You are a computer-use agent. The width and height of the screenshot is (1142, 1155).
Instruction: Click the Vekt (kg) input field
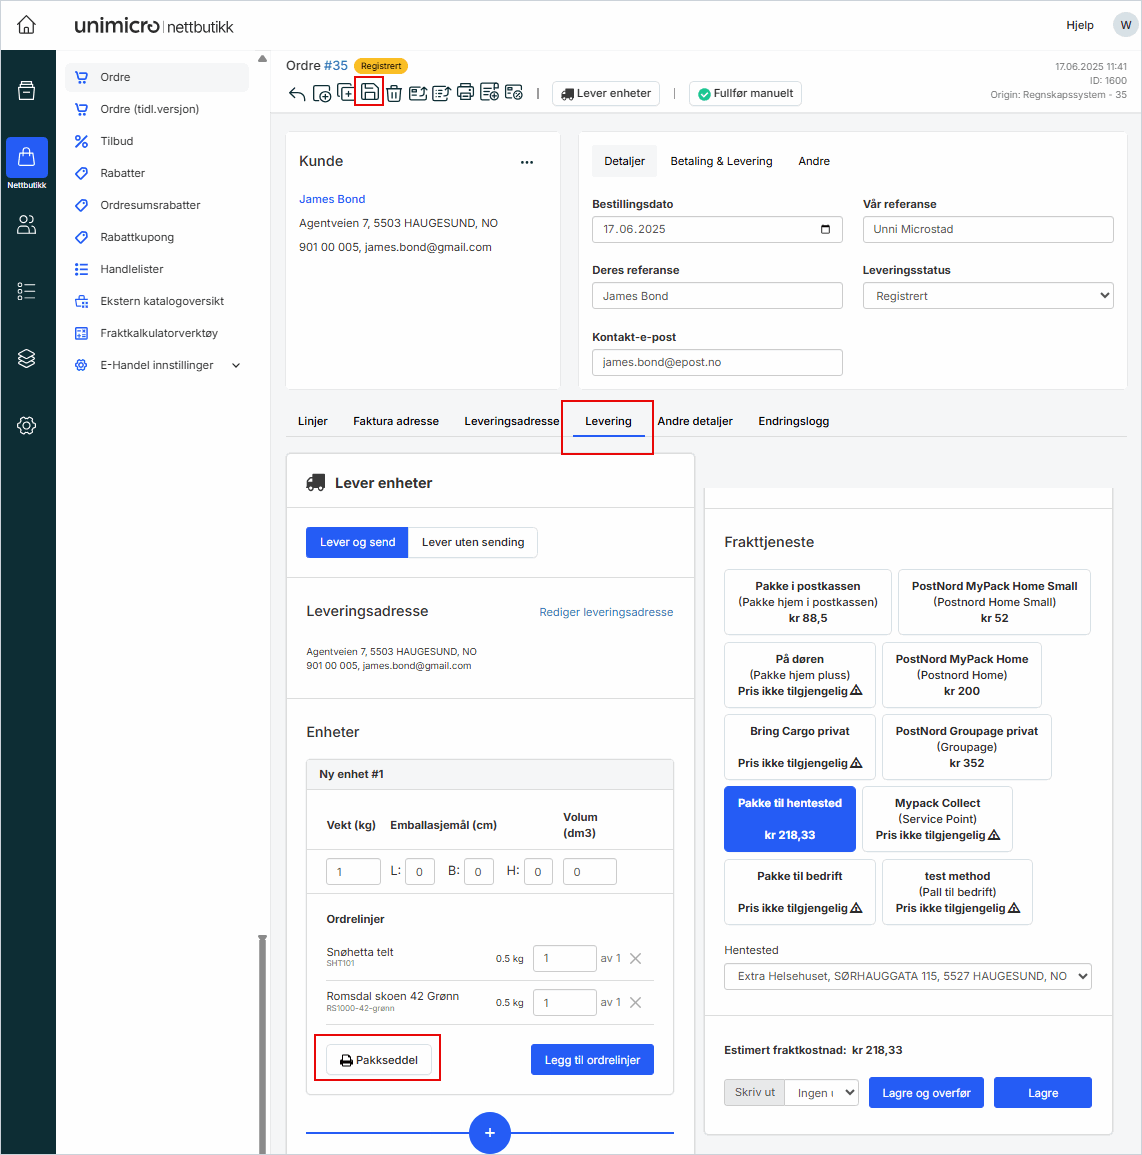pos(352,872)
